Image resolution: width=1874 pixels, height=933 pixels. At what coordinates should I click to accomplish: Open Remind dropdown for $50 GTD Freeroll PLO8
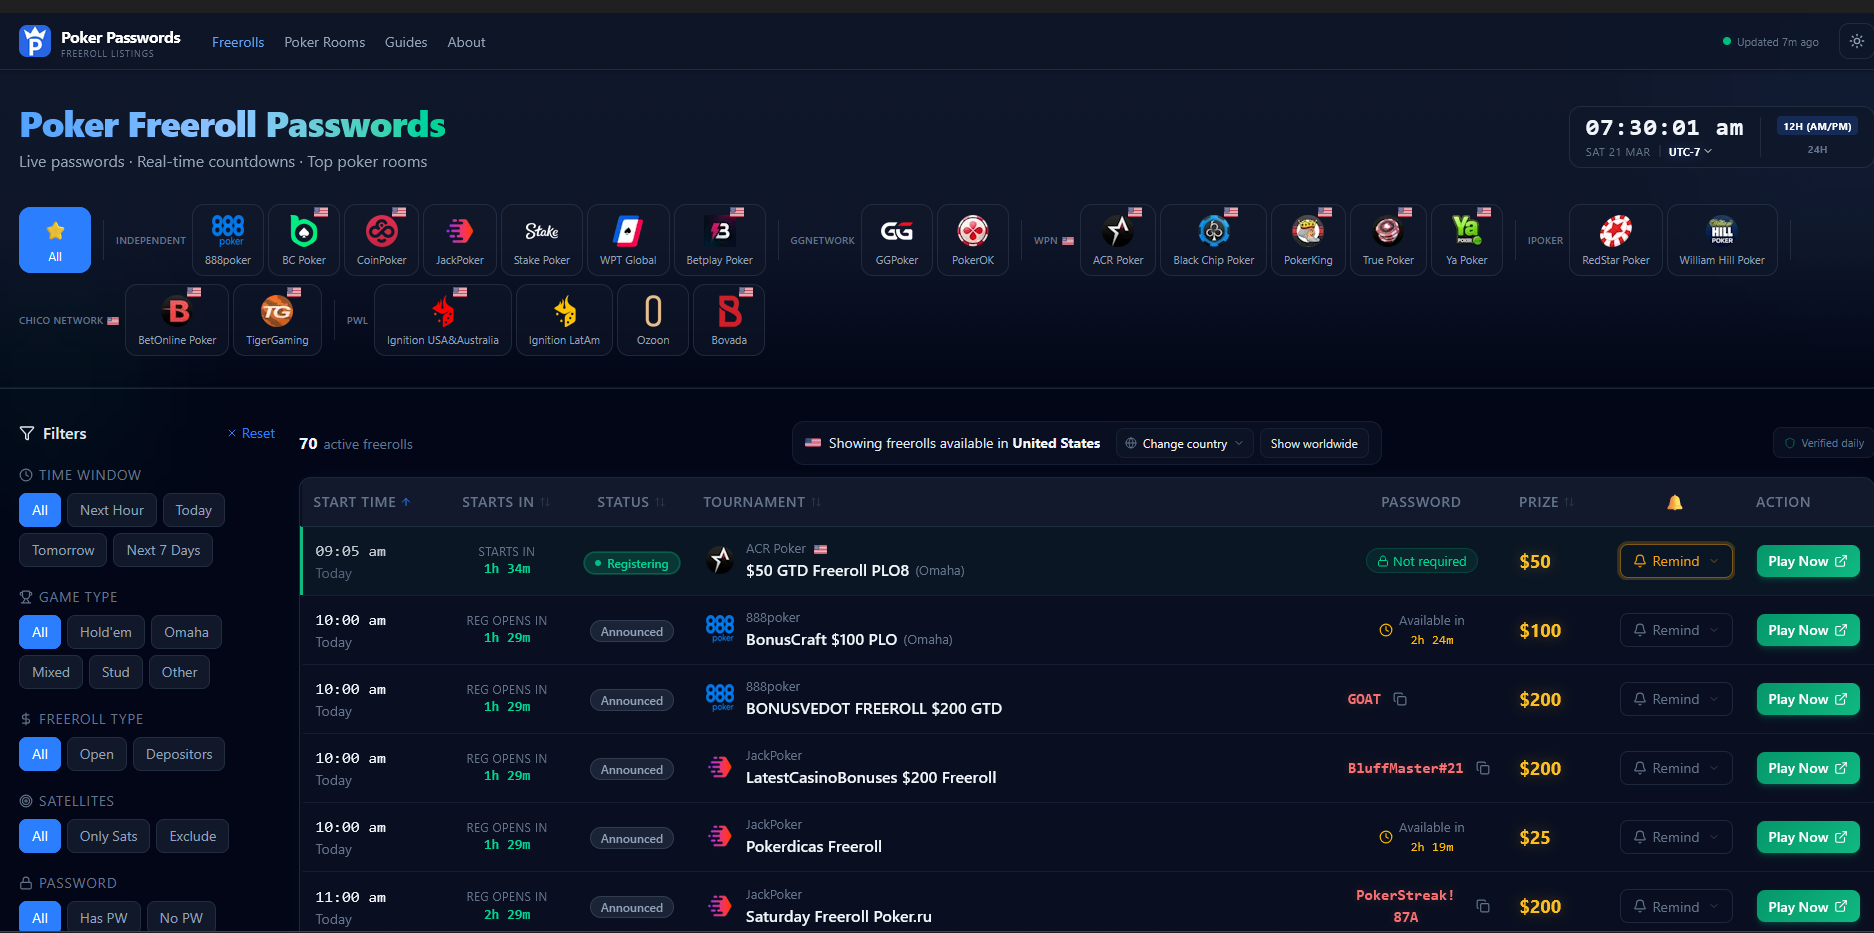point(1676,561)
